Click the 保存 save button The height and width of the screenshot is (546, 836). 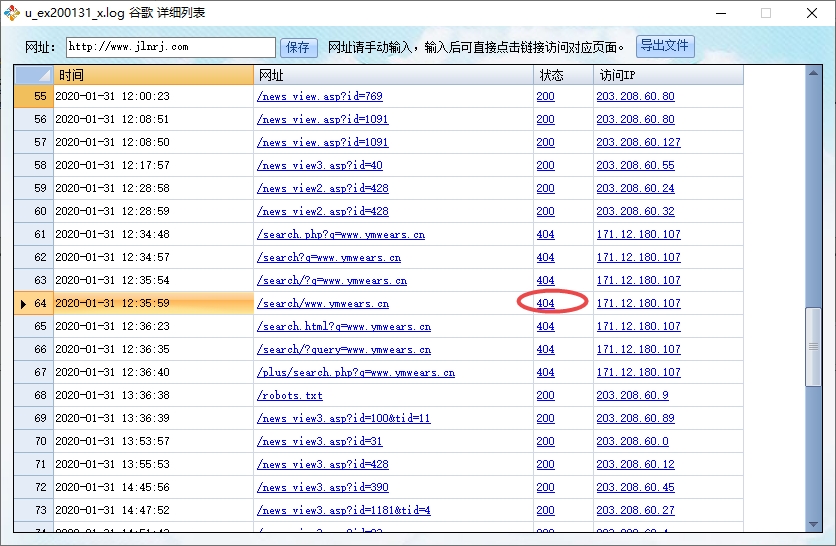pyautogui.click(x=298, y=47)
